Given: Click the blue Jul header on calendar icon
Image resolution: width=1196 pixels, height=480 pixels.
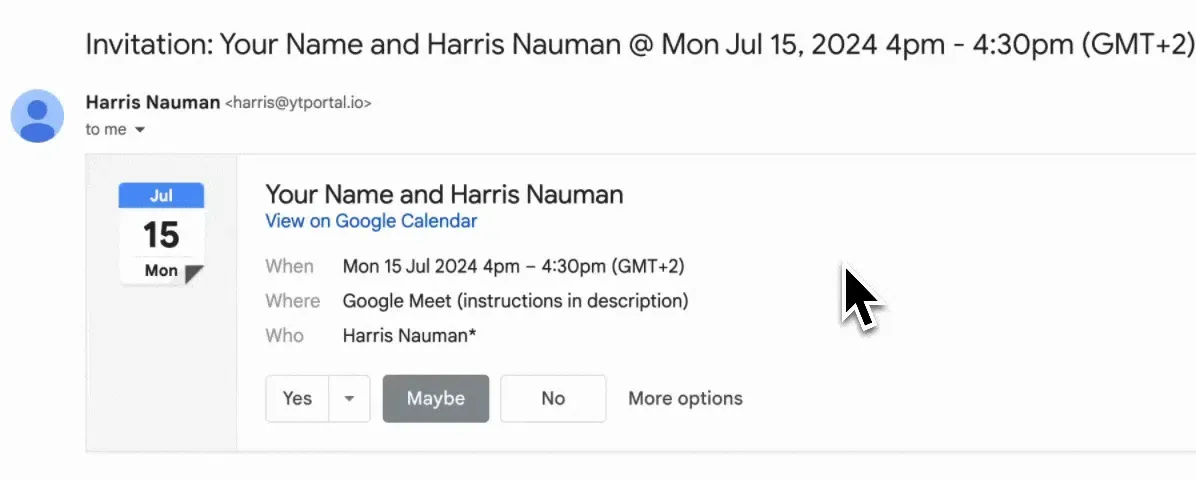Looking at the screenshot, I should [x=161, y=196].
